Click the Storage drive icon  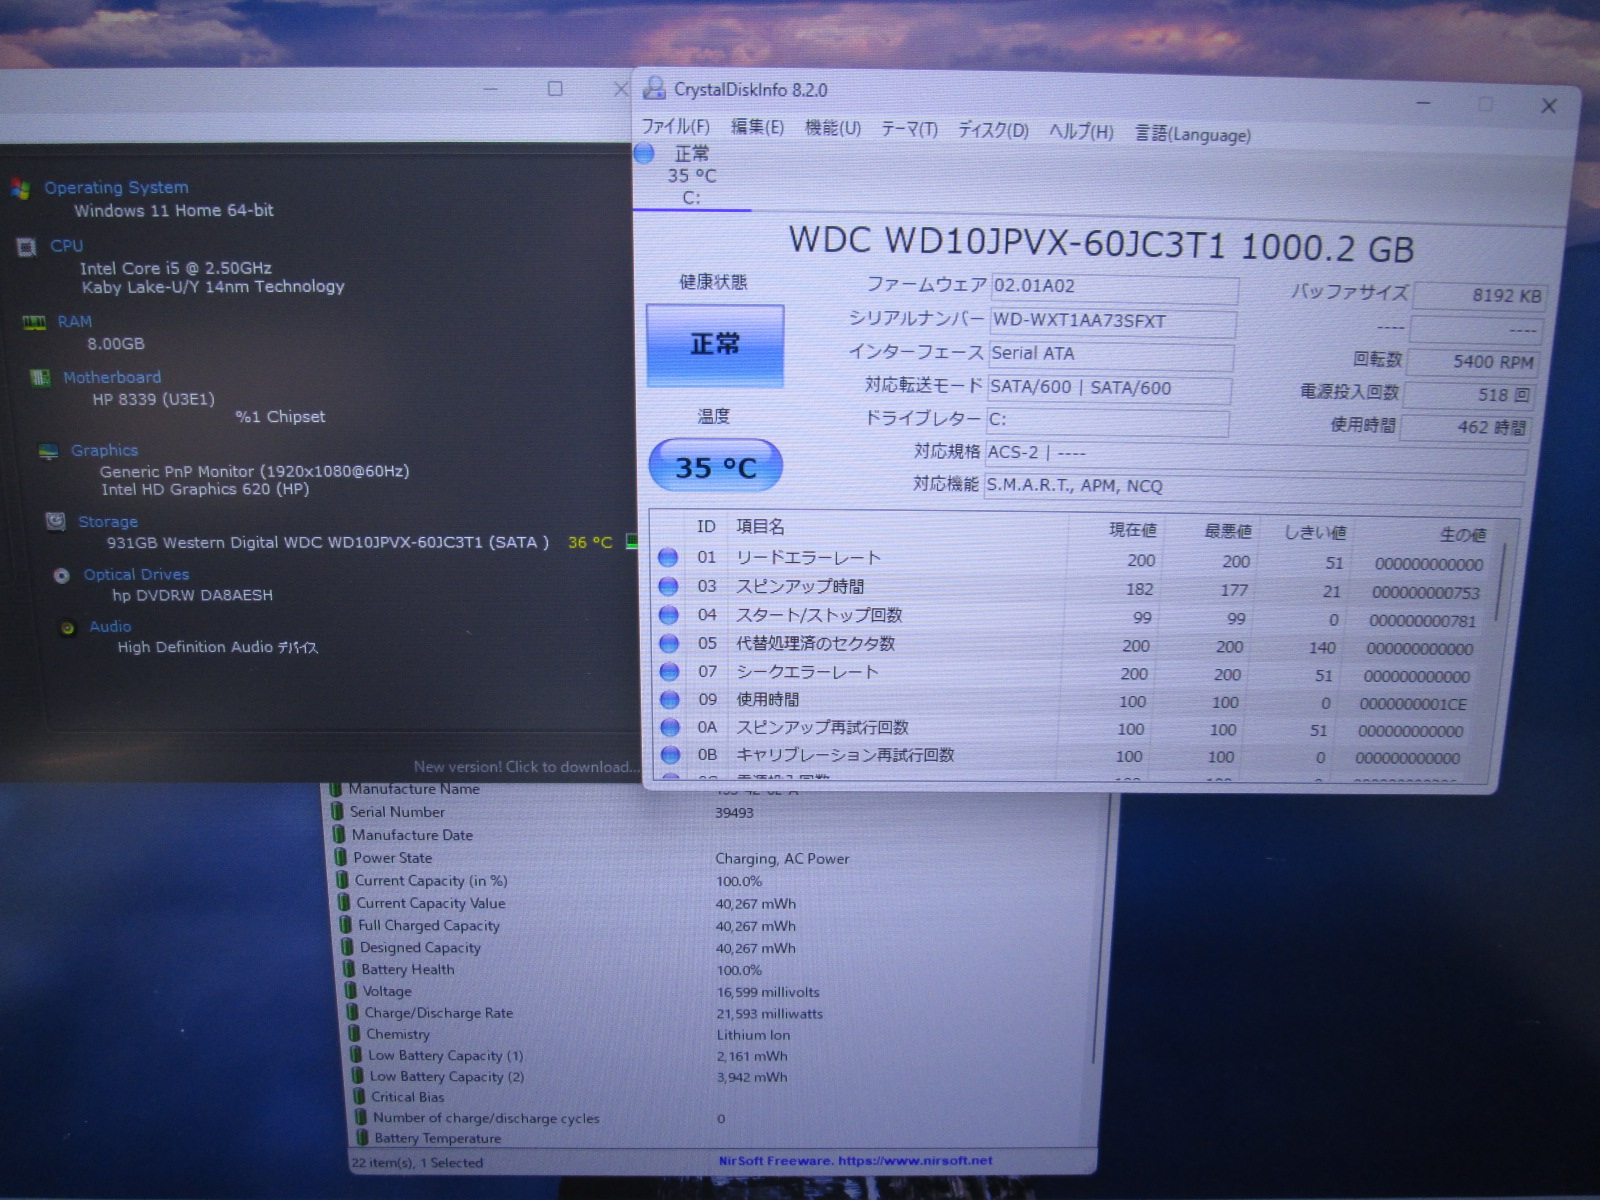click(56, 521)
